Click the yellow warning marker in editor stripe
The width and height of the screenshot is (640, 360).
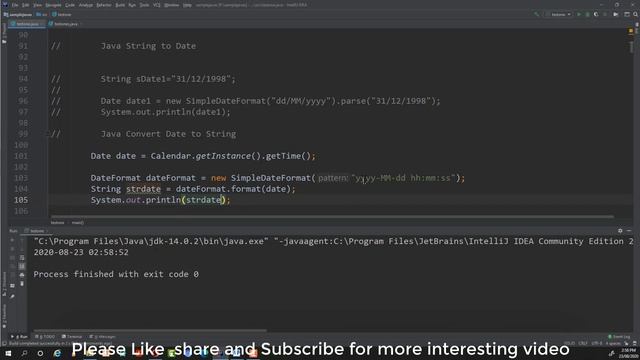(631, 31)
